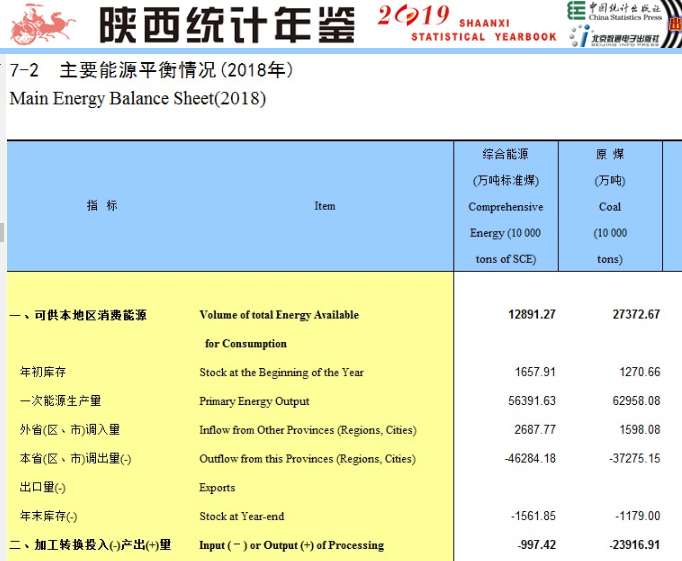
Task: Click value 56391.63
Action: [x=532, y=401]
